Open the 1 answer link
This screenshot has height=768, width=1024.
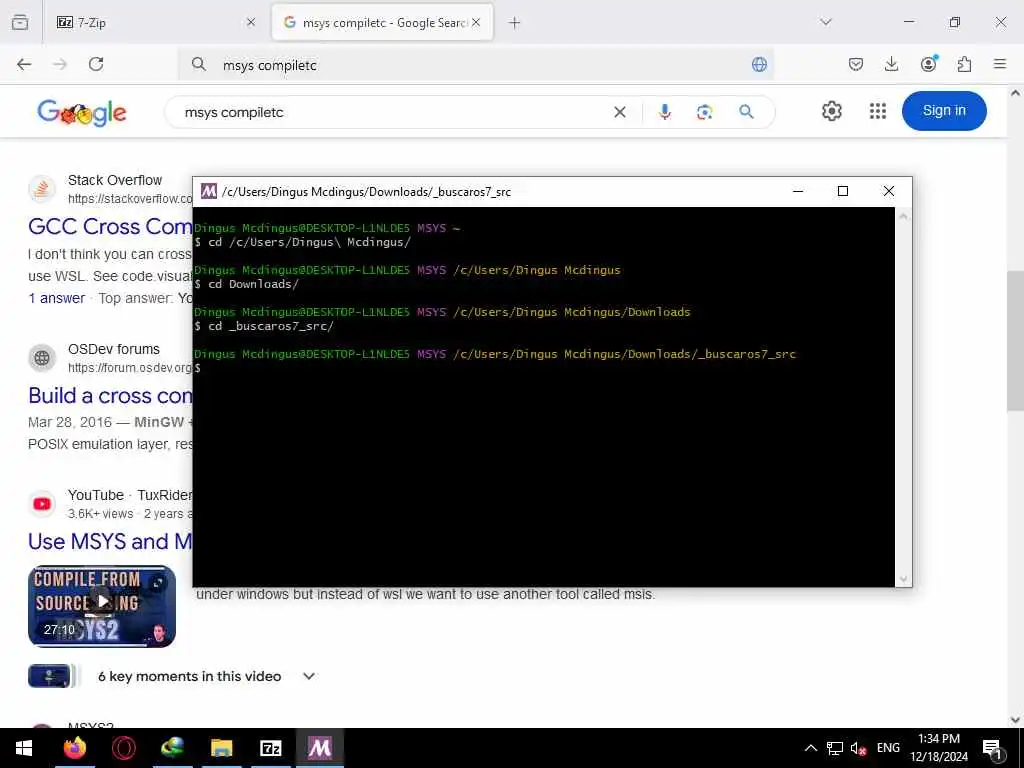[x=56, y=298]
